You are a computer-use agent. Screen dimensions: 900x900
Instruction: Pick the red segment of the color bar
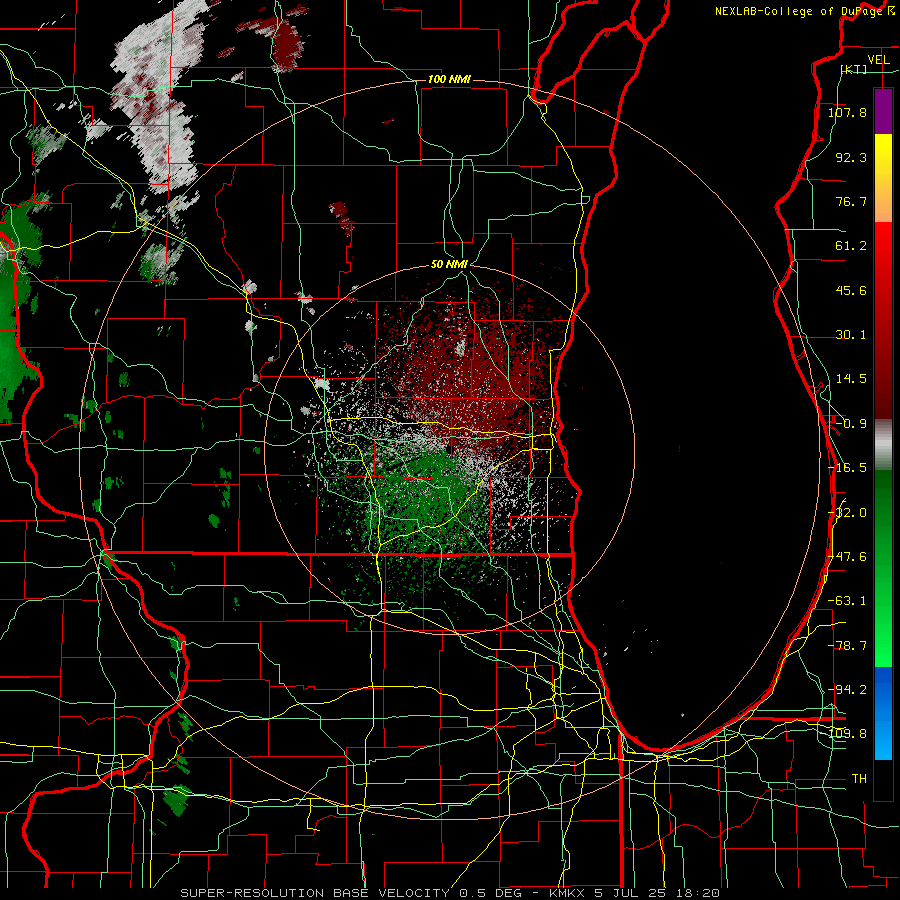pos(883,320)
